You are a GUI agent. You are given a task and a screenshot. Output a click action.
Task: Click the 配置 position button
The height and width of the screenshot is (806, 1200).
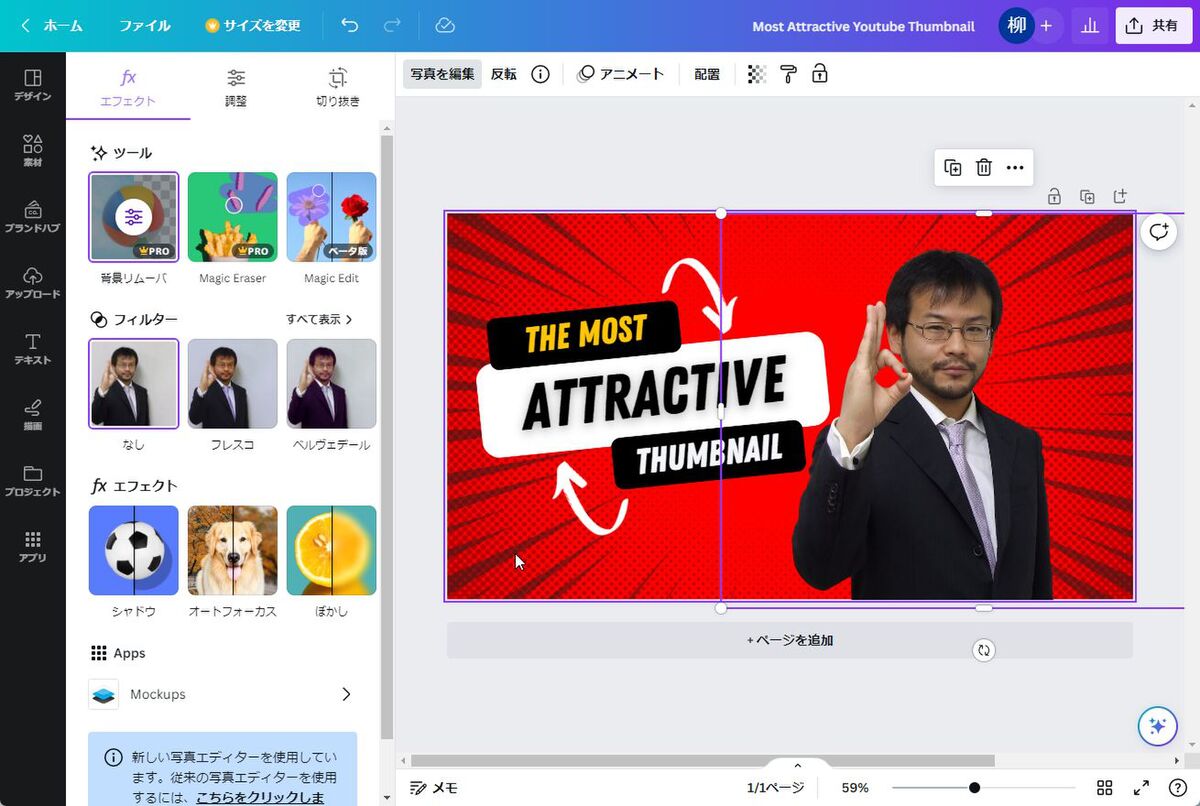click(707, 74)
